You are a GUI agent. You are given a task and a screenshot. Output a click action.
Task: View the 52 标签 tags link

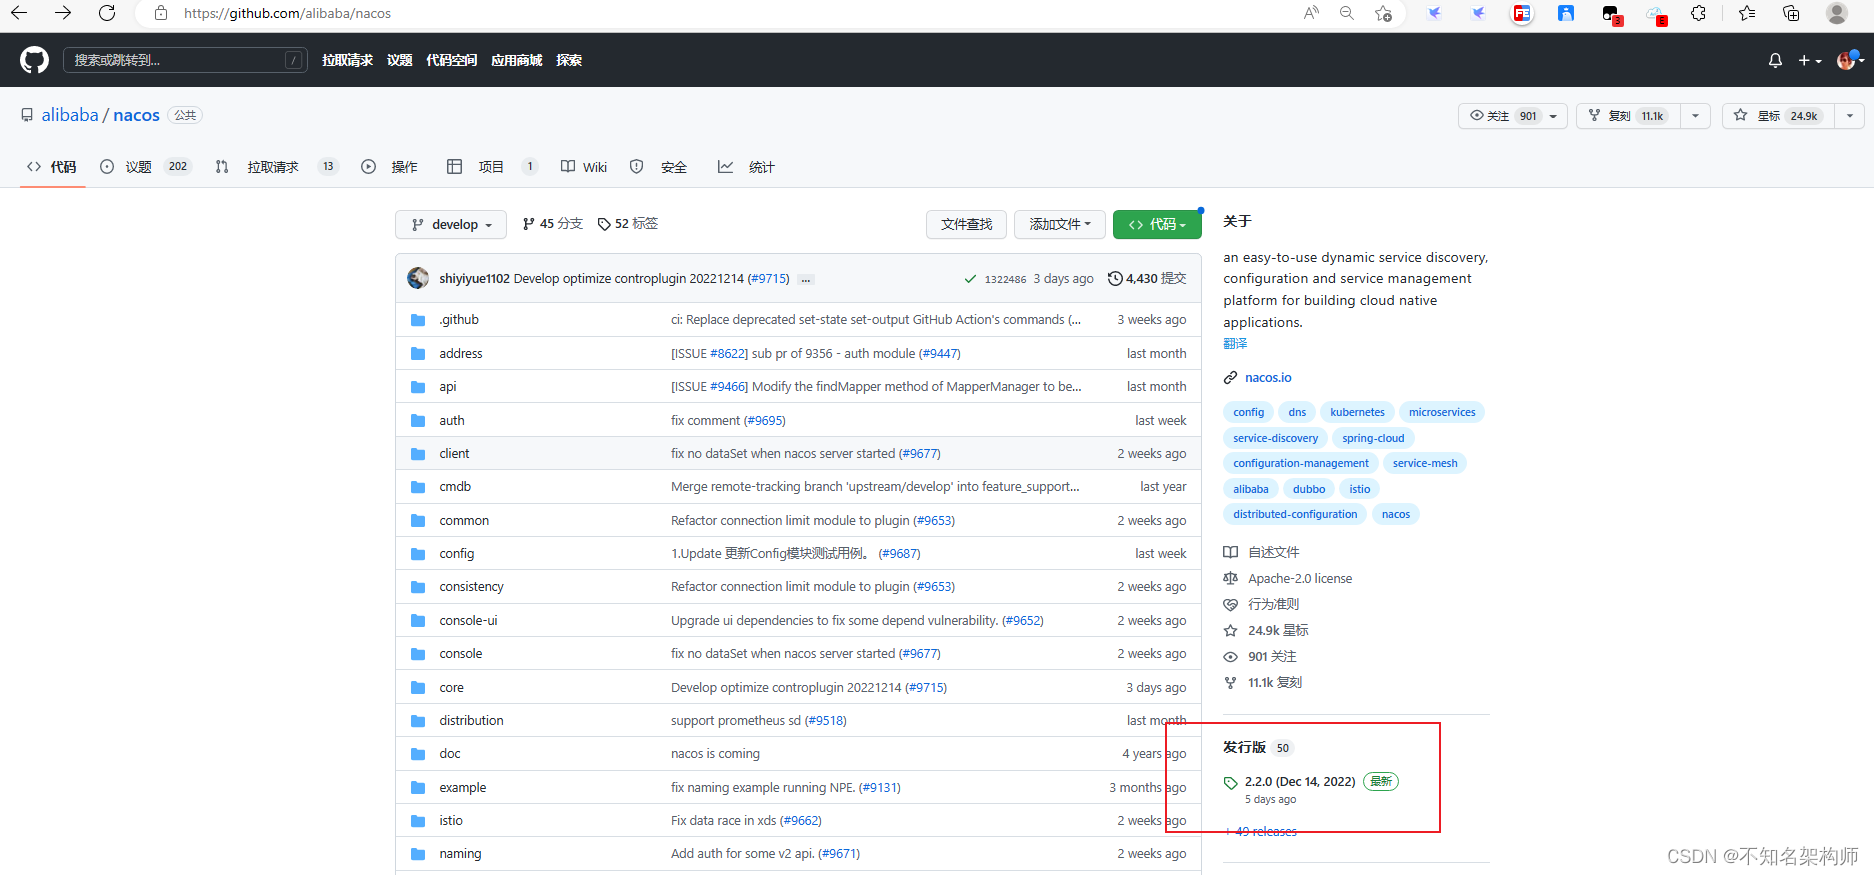pos(628,224)
